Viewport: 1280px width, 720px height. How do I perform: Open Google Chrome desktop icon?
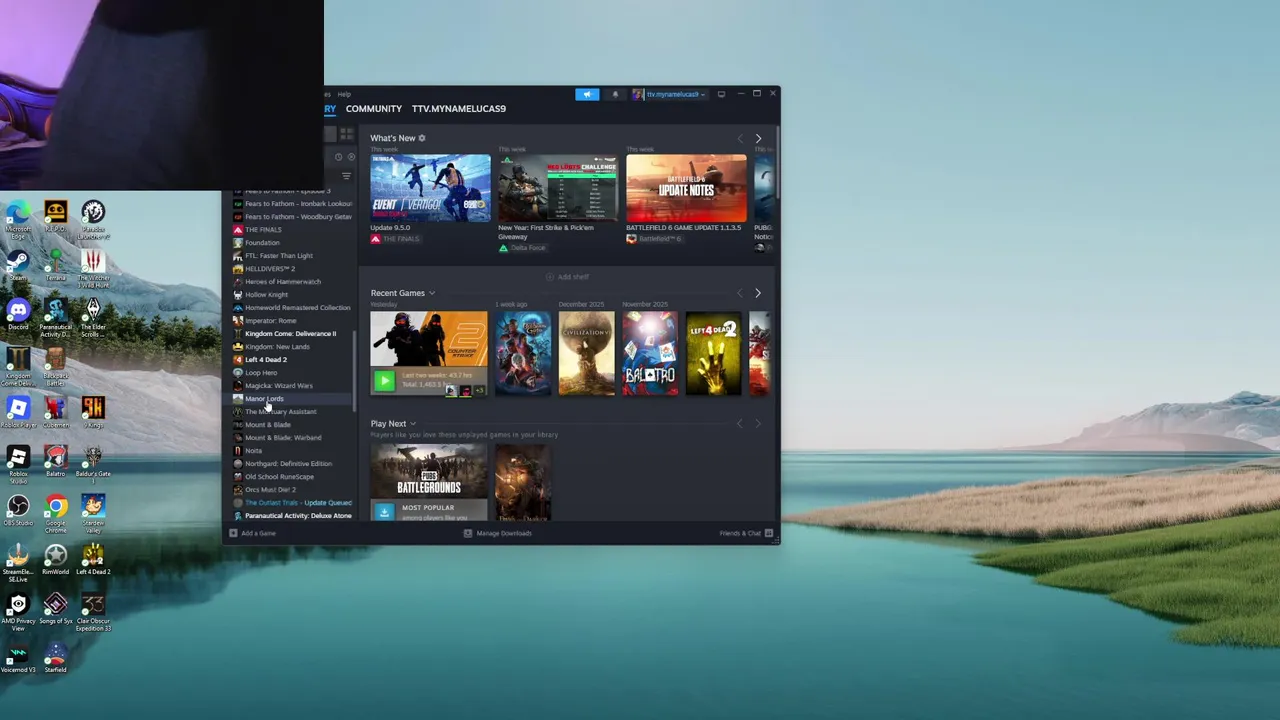56,512
